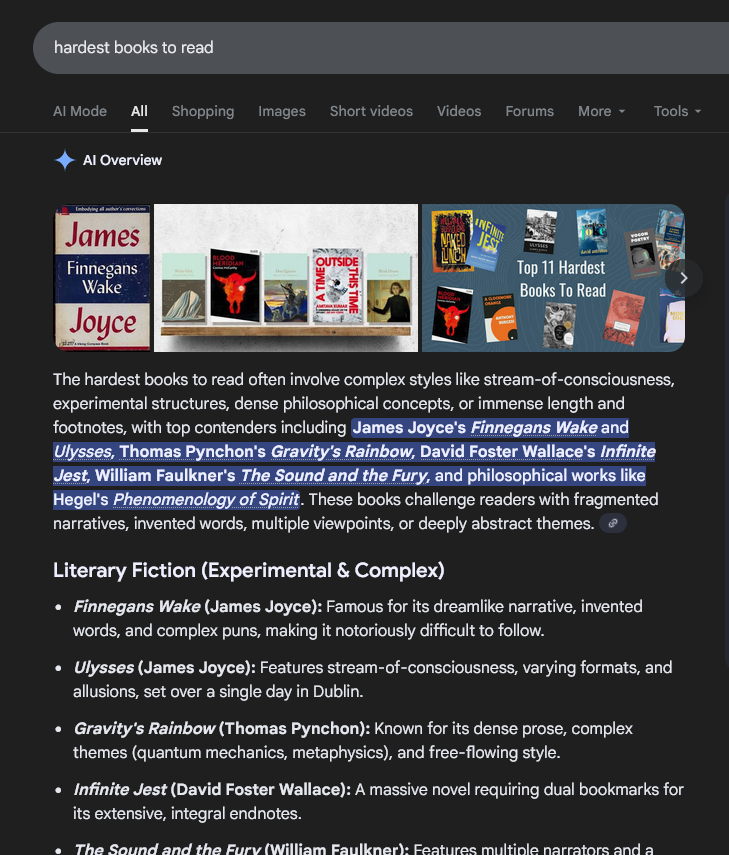729x855 pixels.
Task: Click the 'Ulysses (James Joyce):' bullet item
Action: (x=164, y=667)
